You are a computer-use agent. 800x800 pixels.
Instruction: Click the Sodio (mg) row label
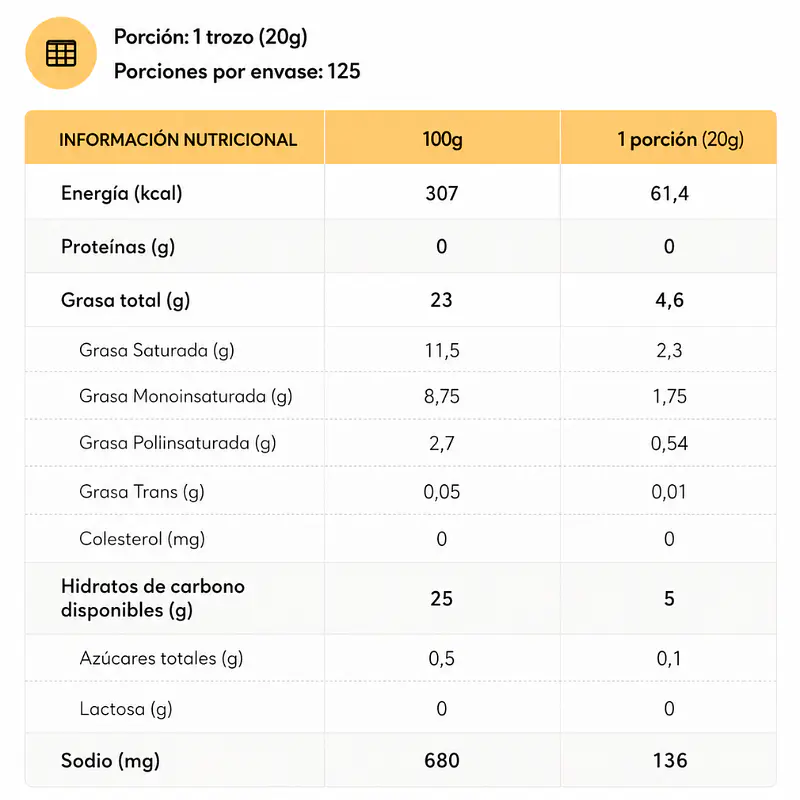[x=110, y=761]
